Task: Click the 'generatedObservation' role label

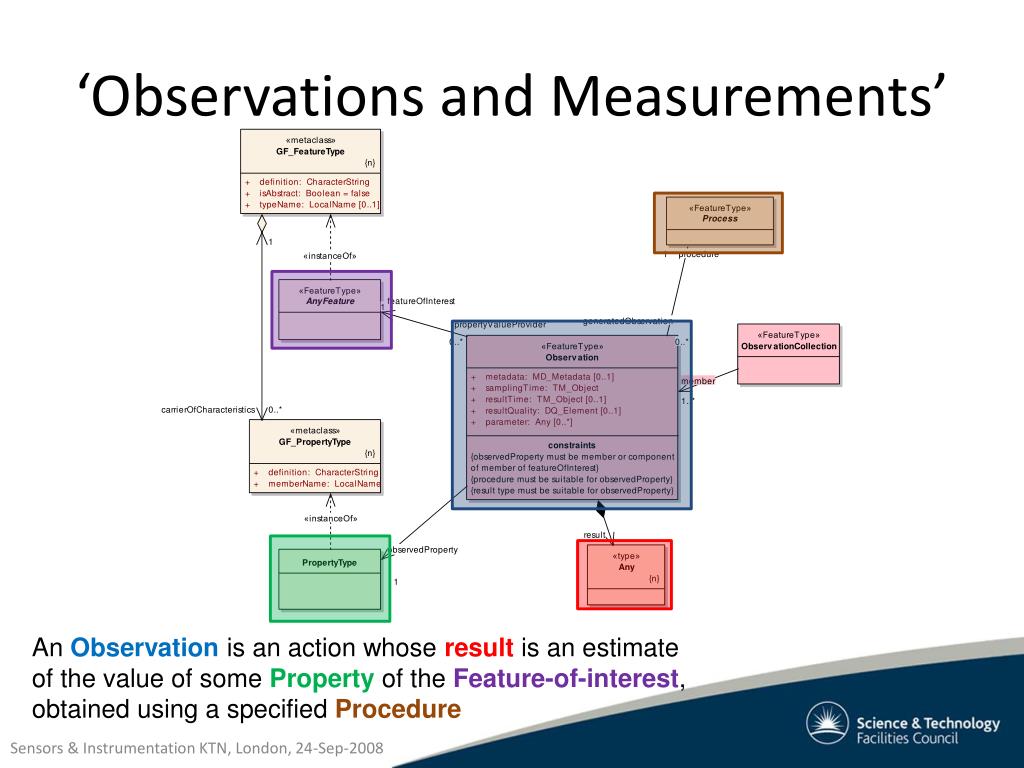Action: [x=626, y=321]
